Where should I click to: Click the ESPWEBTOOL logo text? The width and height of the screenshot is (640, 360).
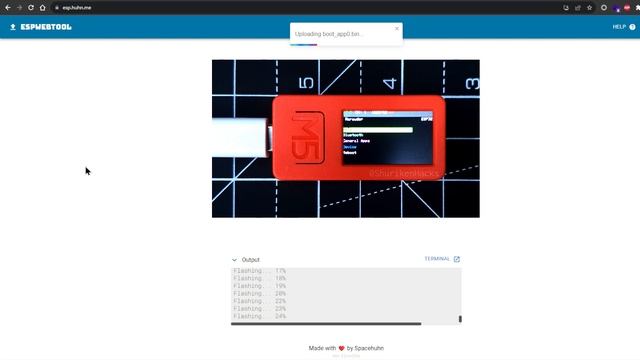46,27
